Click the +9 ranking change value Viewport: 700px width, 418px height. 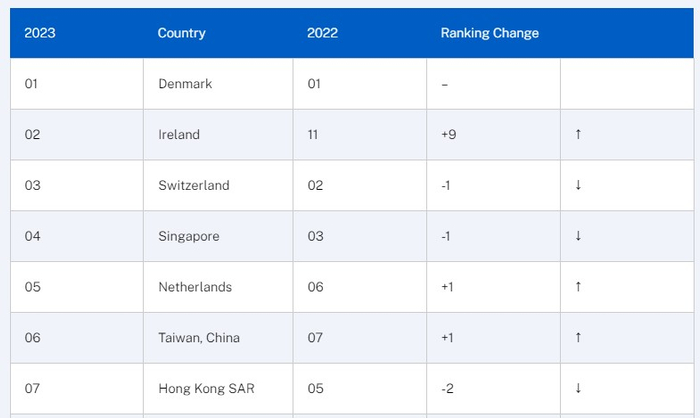point(449,135)
